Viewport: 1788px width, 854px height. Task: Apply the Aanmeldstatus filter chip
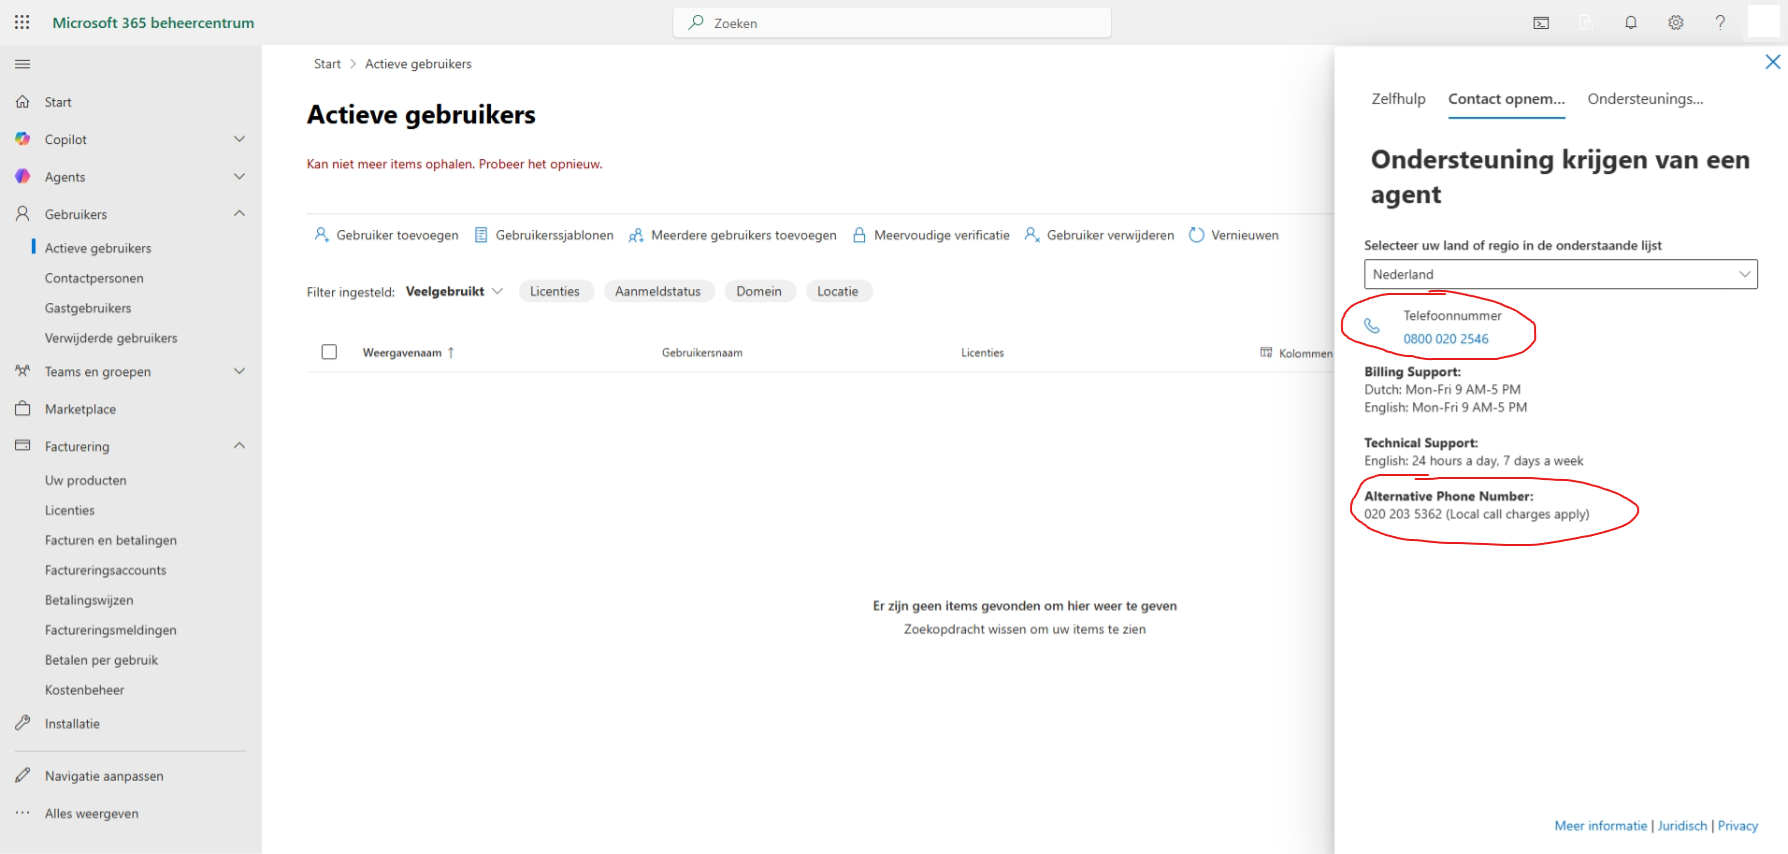658,291
